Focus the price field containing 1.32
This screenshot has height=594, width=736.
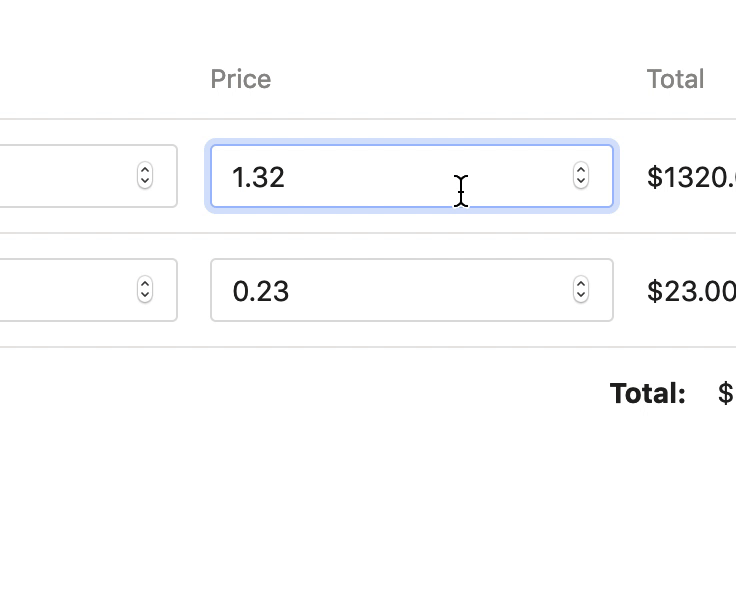point(400,177)
